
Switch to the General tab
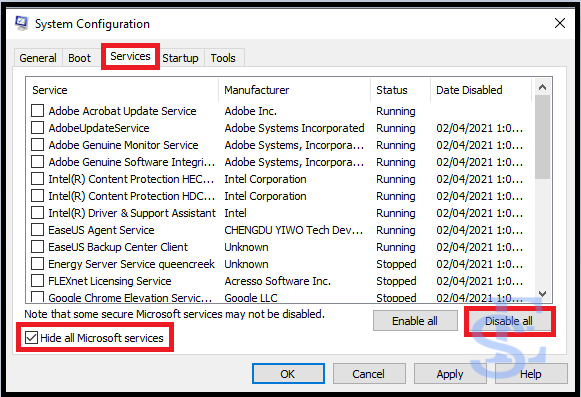[38, 58]
